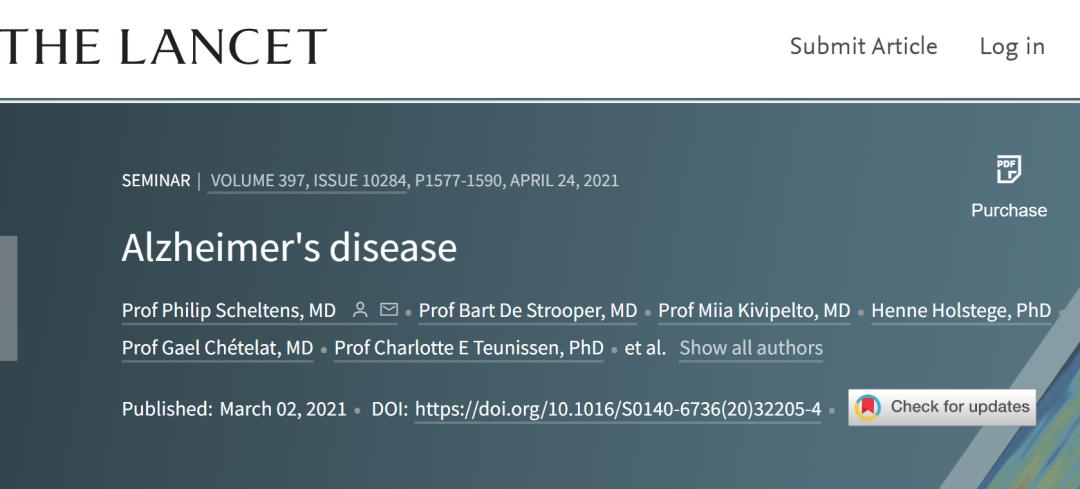This screenshot has height=489, width=1080.
Task: View Prof Miia Kivipelto author details
Action: pos(754,311)
